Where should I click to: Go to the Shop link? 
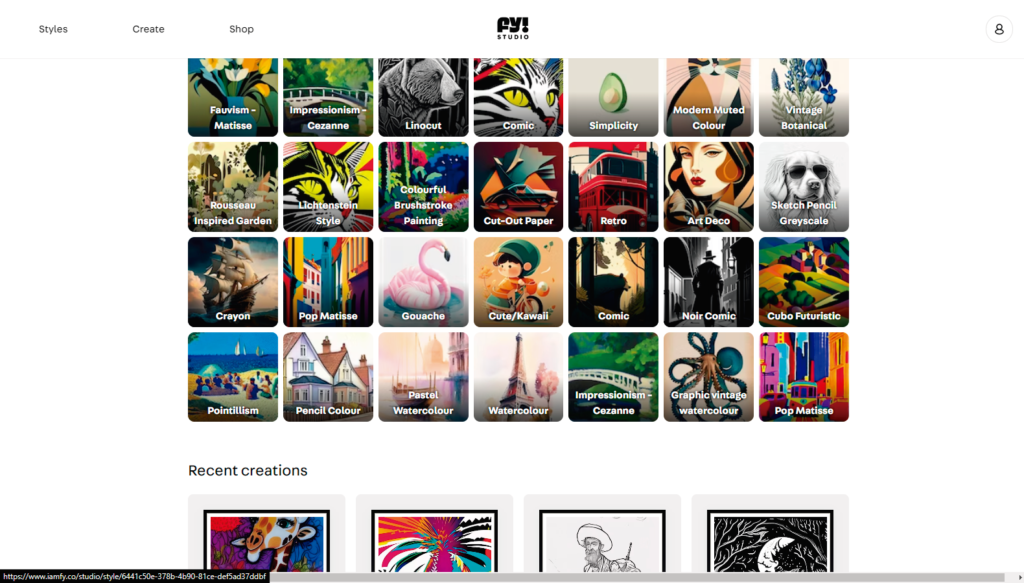coord(241,29)
